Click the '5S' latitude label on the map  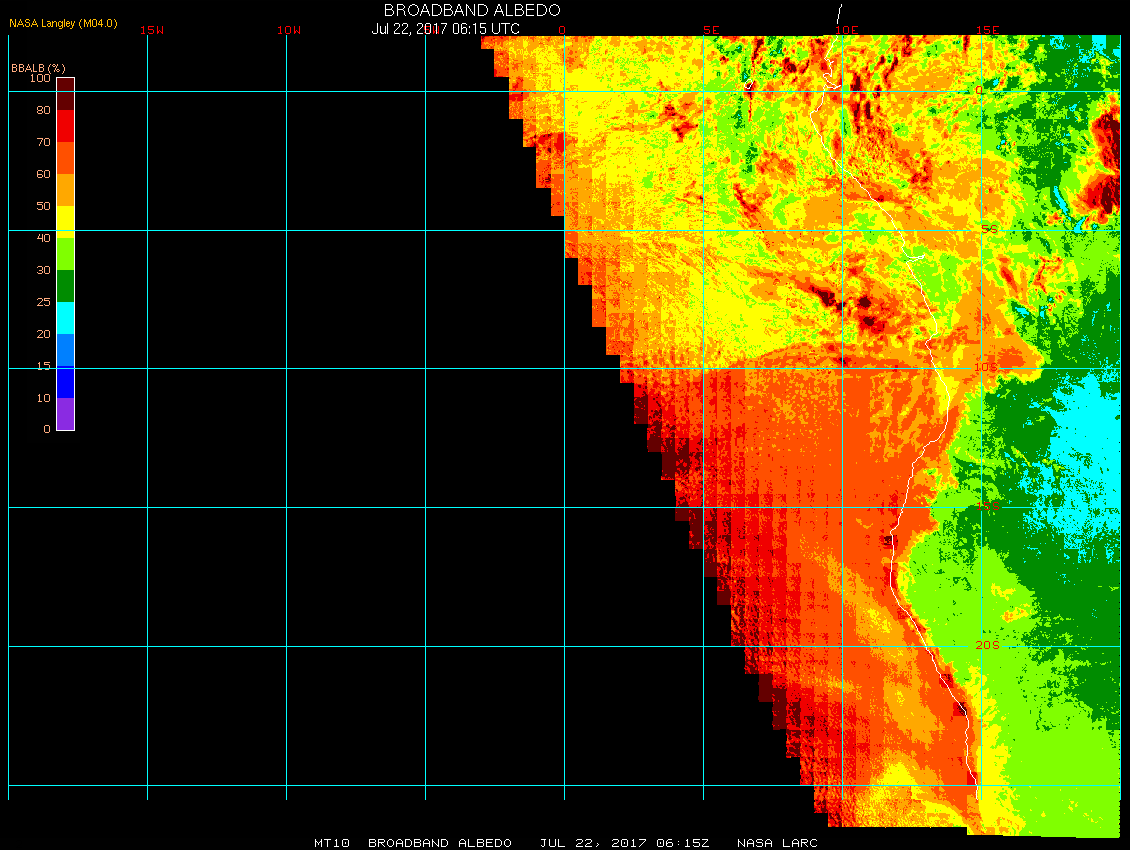(x=988, y=230)
